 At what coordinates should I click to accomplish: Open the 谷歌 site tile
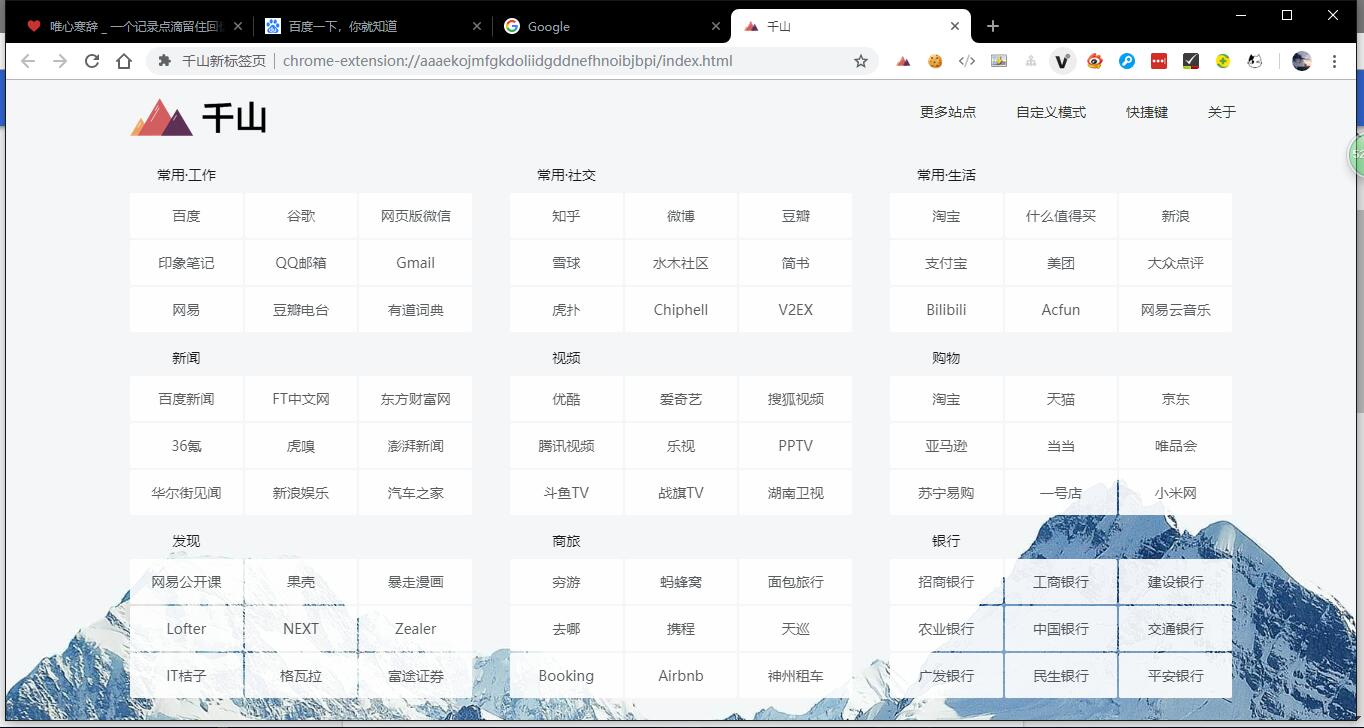(301, 216)
